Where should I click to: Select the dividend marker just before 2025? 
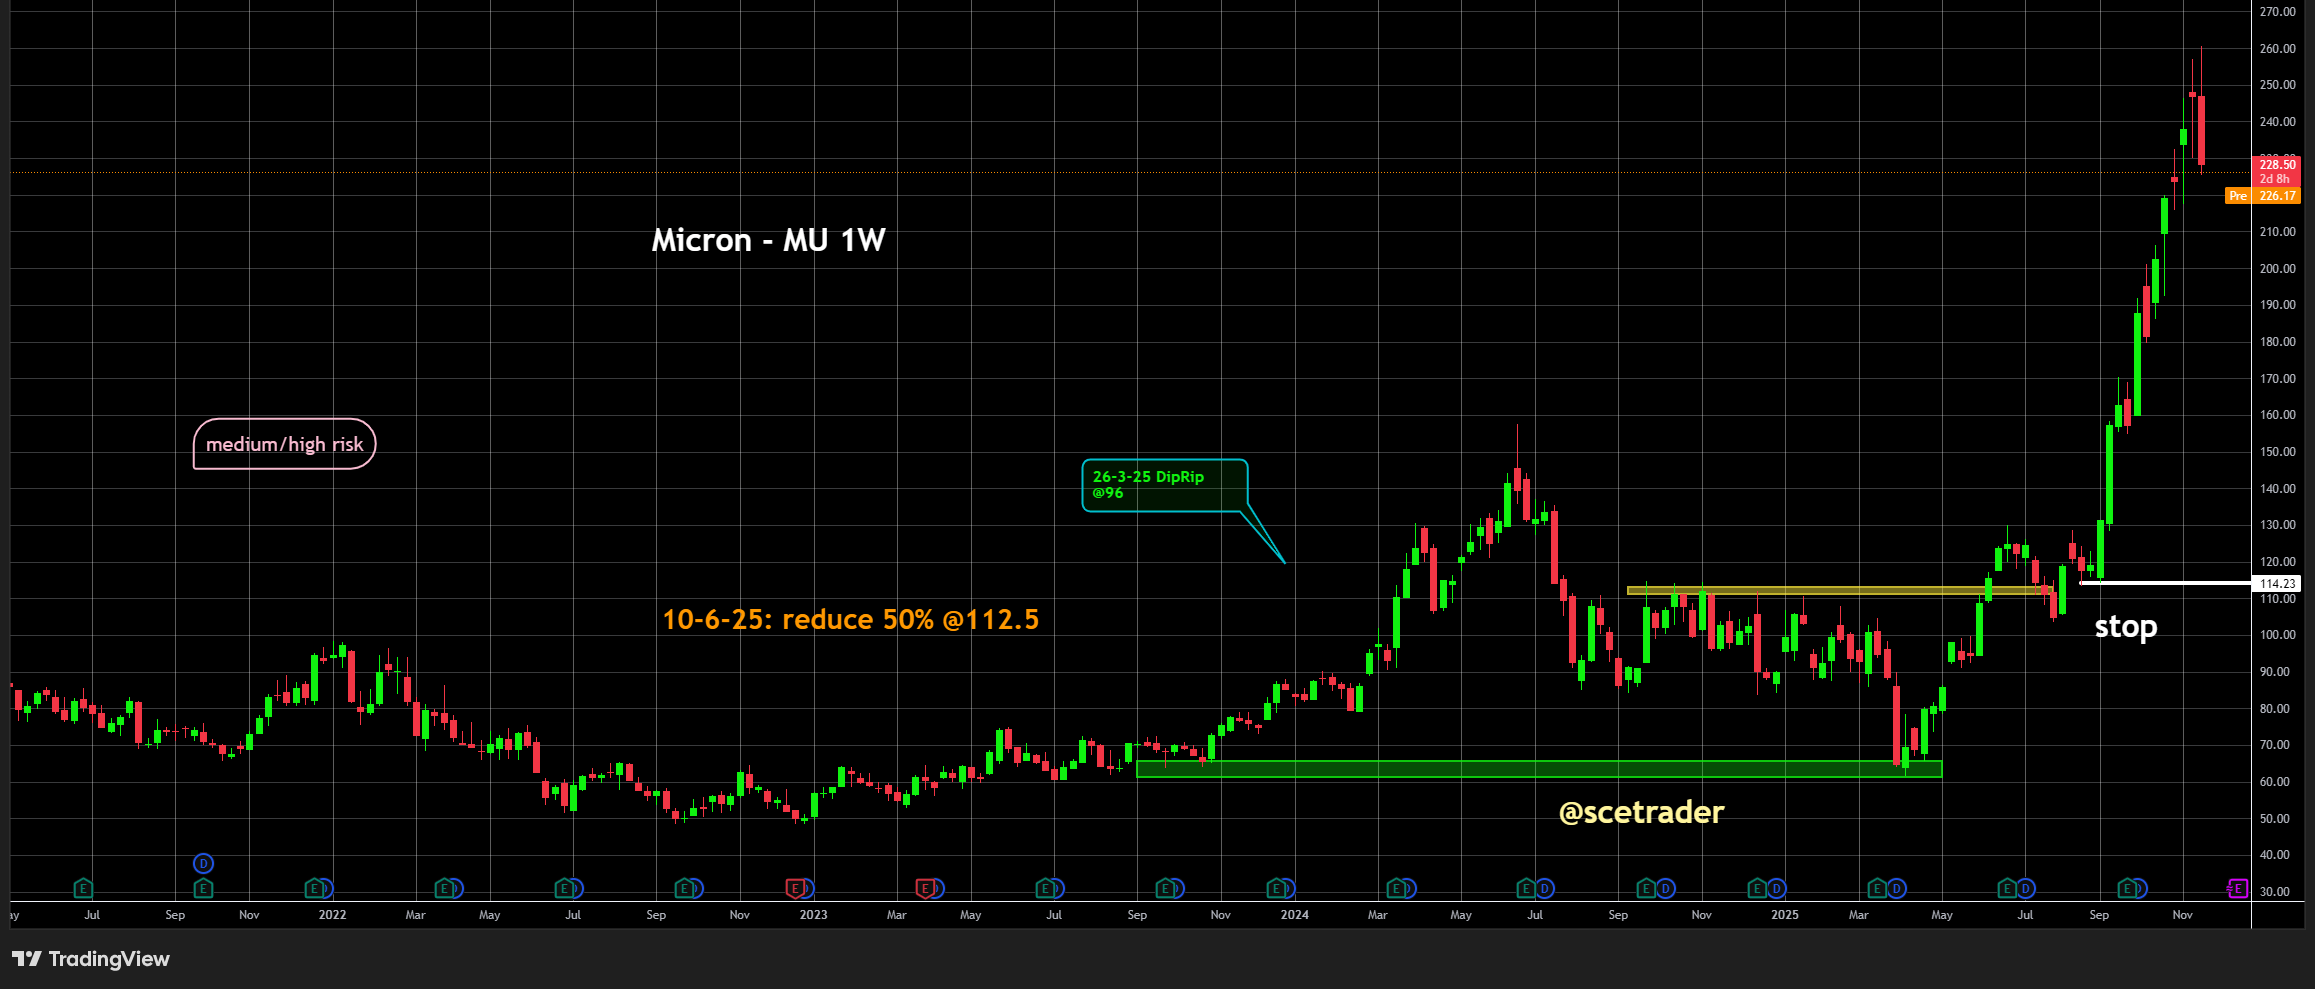pos(1776,888)
